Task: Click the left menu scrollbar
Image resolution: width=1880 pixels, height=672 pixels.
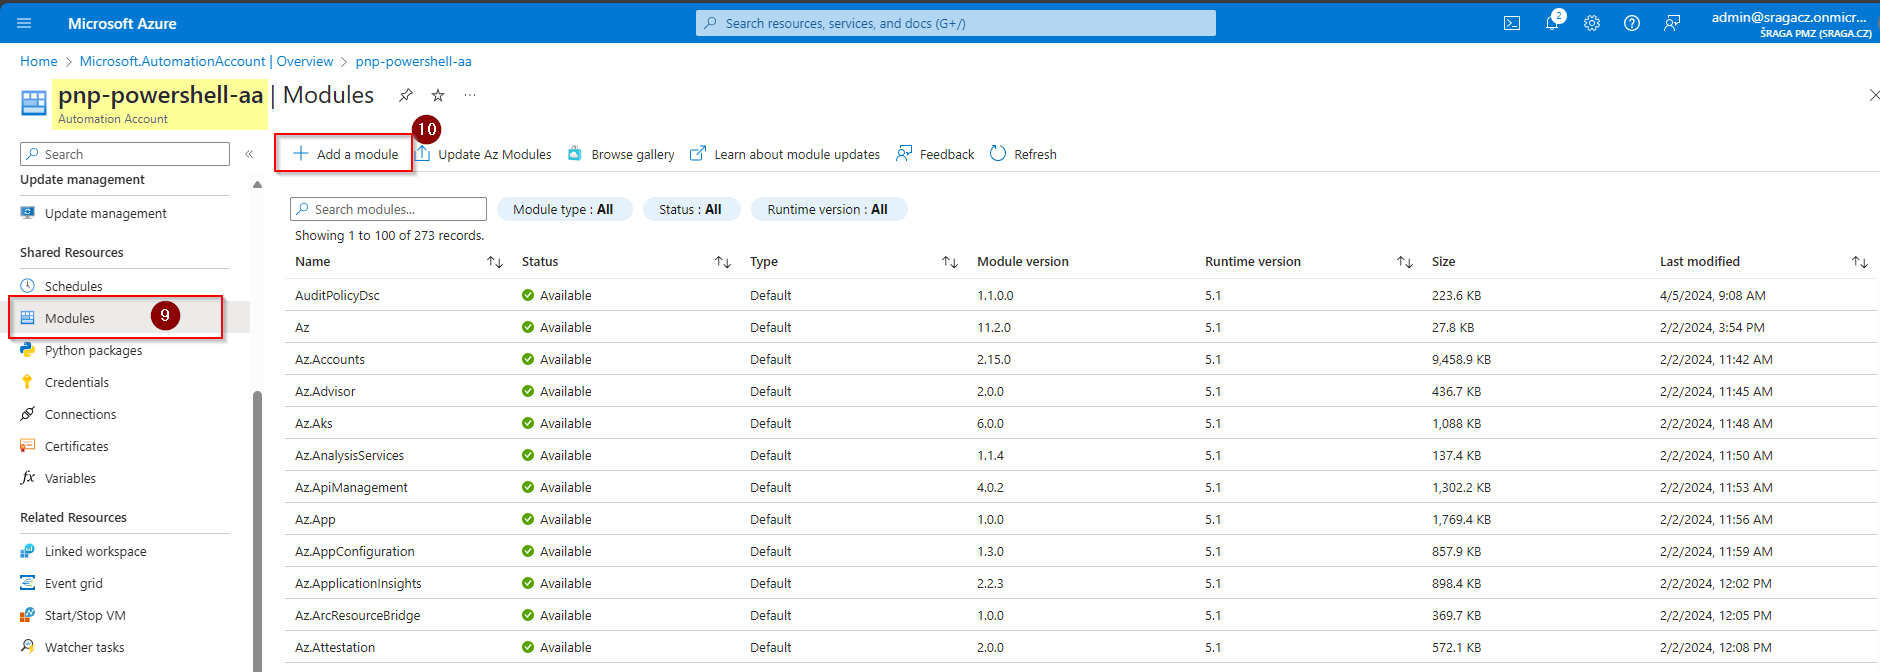Action: [257, 530]
